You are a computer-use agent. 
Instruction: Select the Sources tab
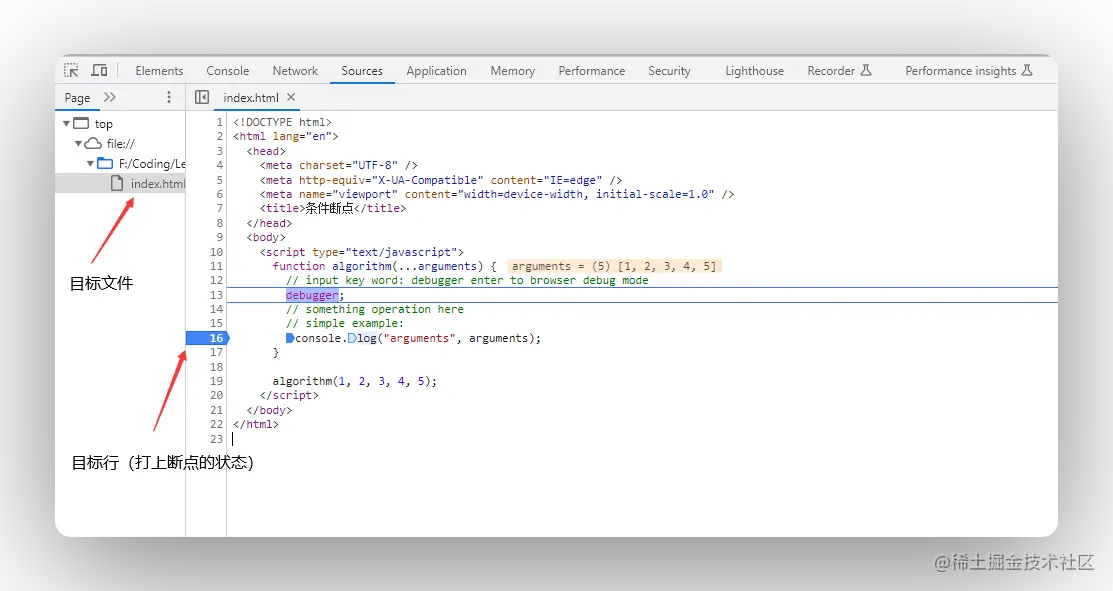(x=362, y=71)
